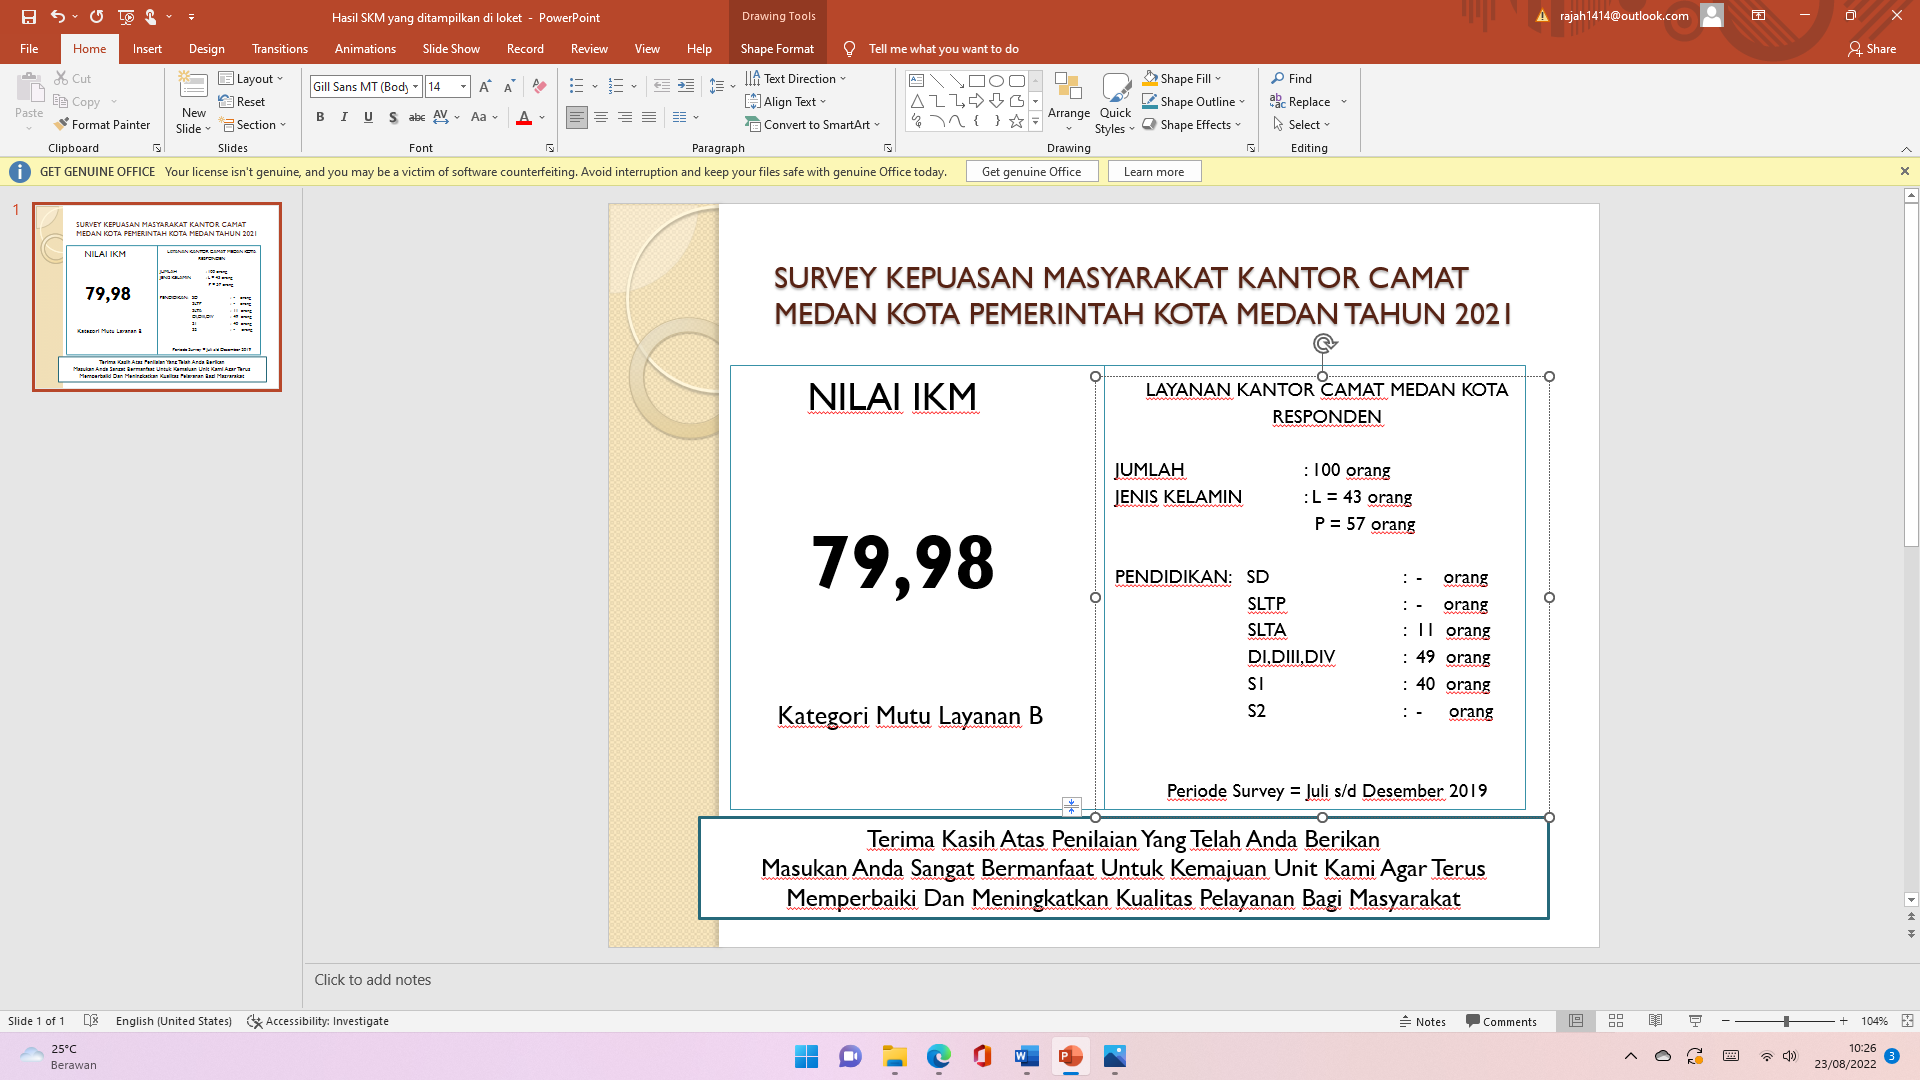
Task: Click the Increase Font Size icon
Action: [x=485, y=87]
